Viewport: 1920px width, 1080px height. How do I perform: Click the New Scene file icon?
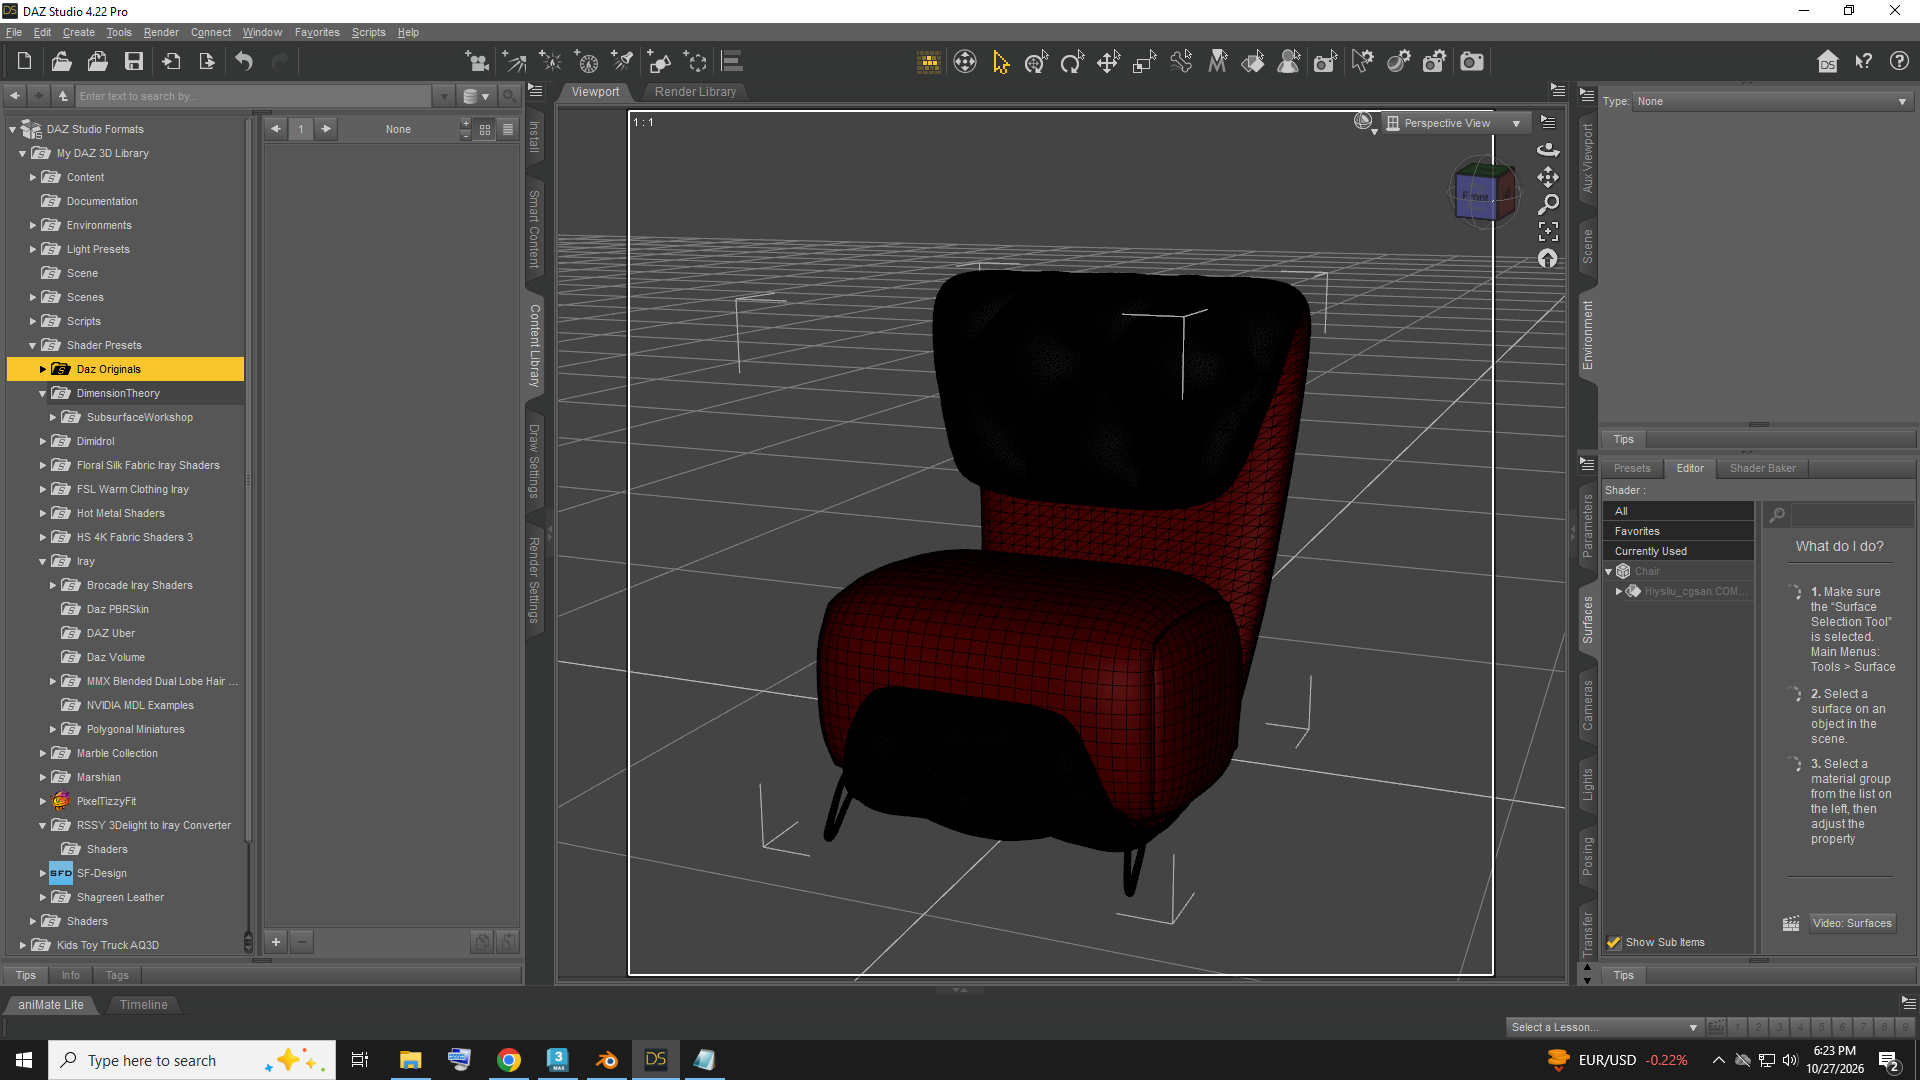(x=24, y=62)
